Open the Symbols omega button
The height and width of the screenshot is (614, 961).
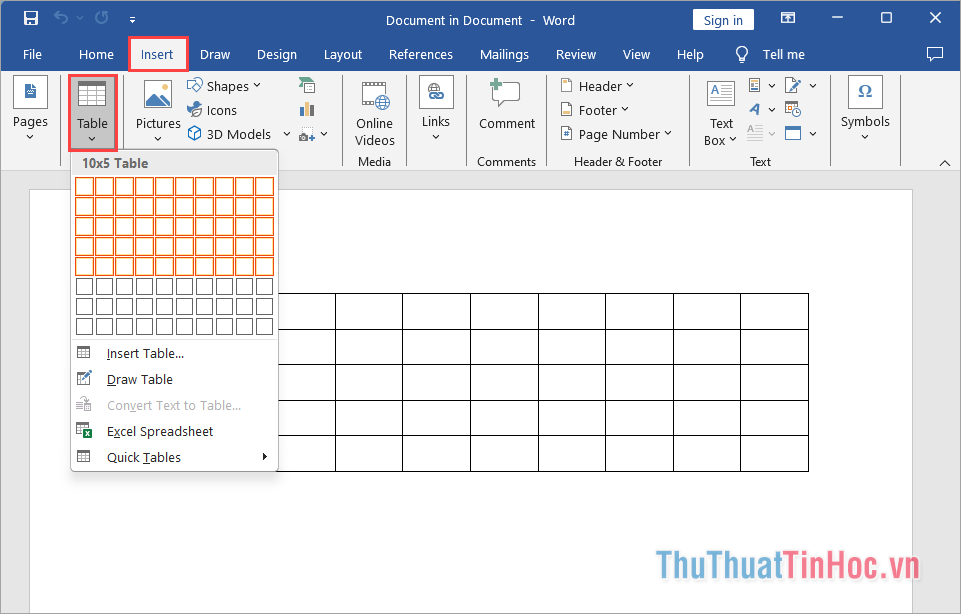pos(865,108)
